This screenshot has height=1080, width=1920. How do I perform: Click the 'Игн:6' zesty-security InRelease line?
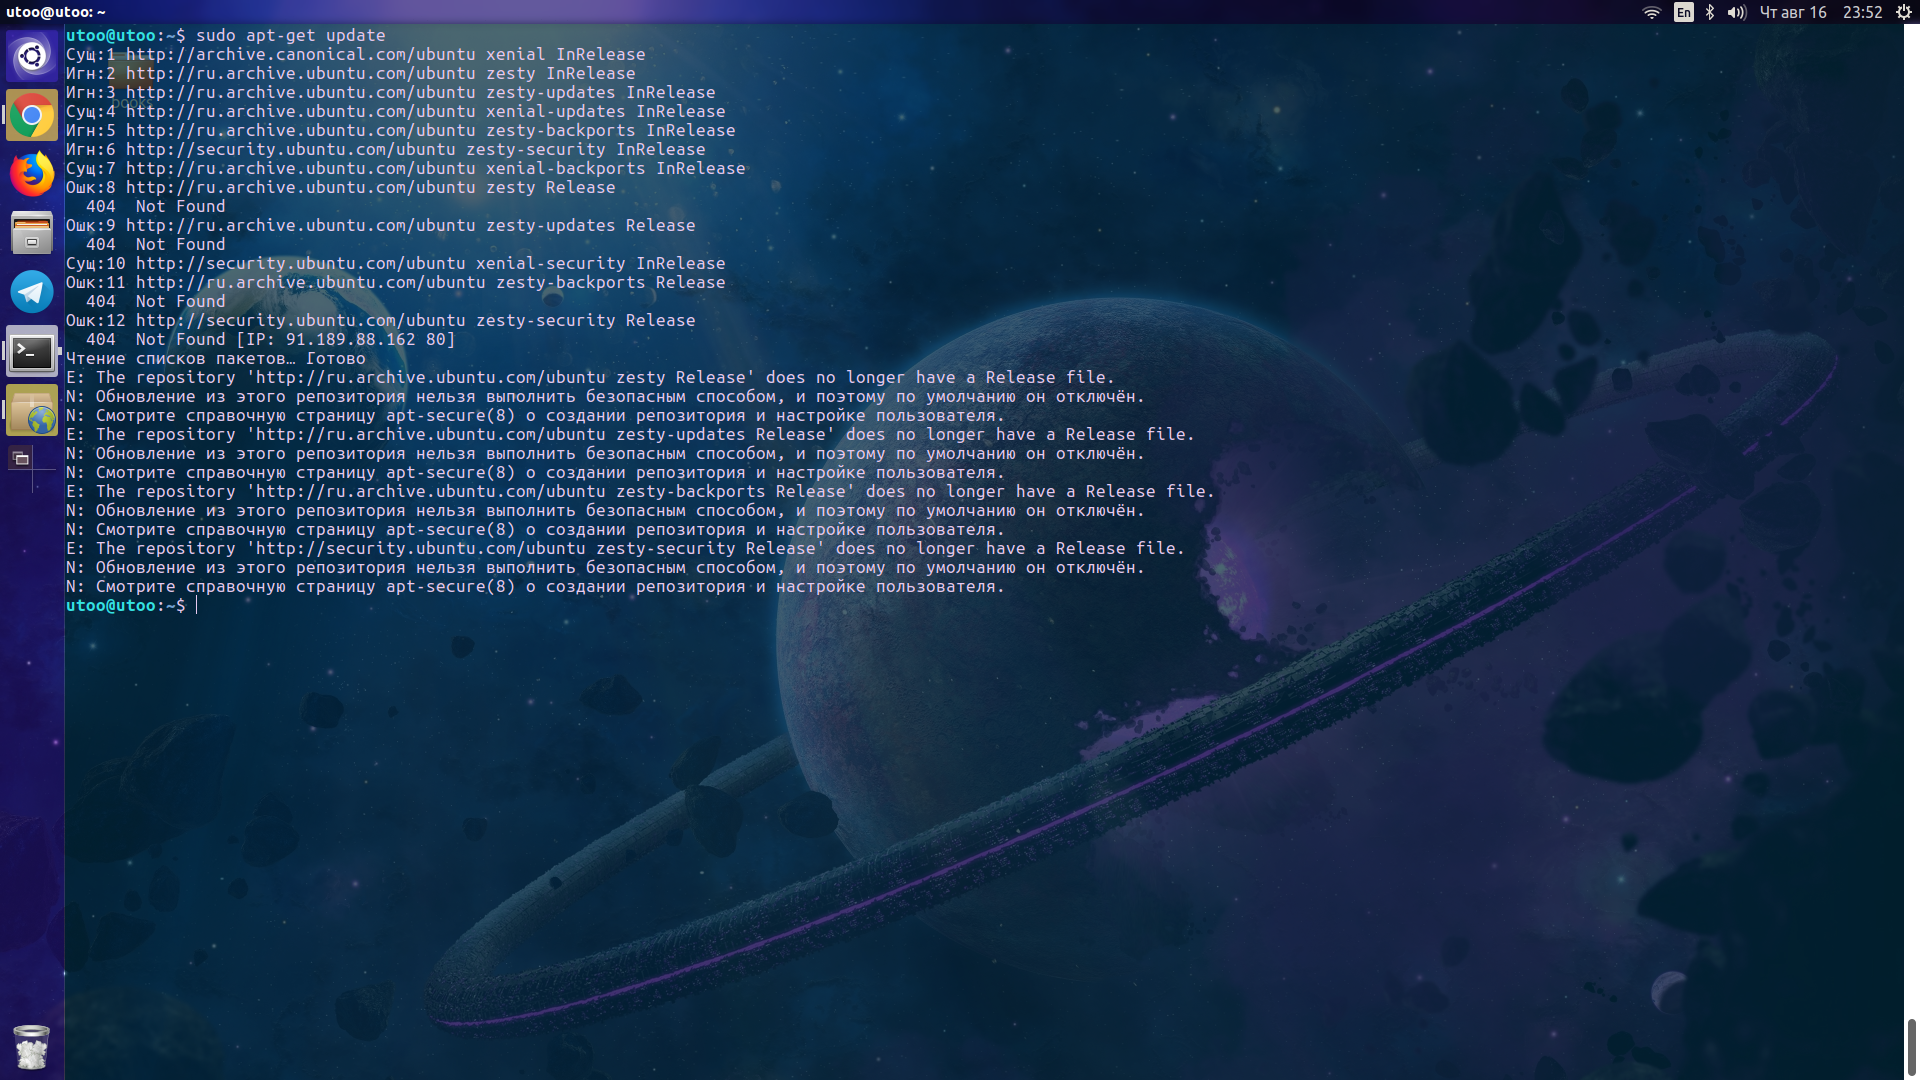pos(386,149)
